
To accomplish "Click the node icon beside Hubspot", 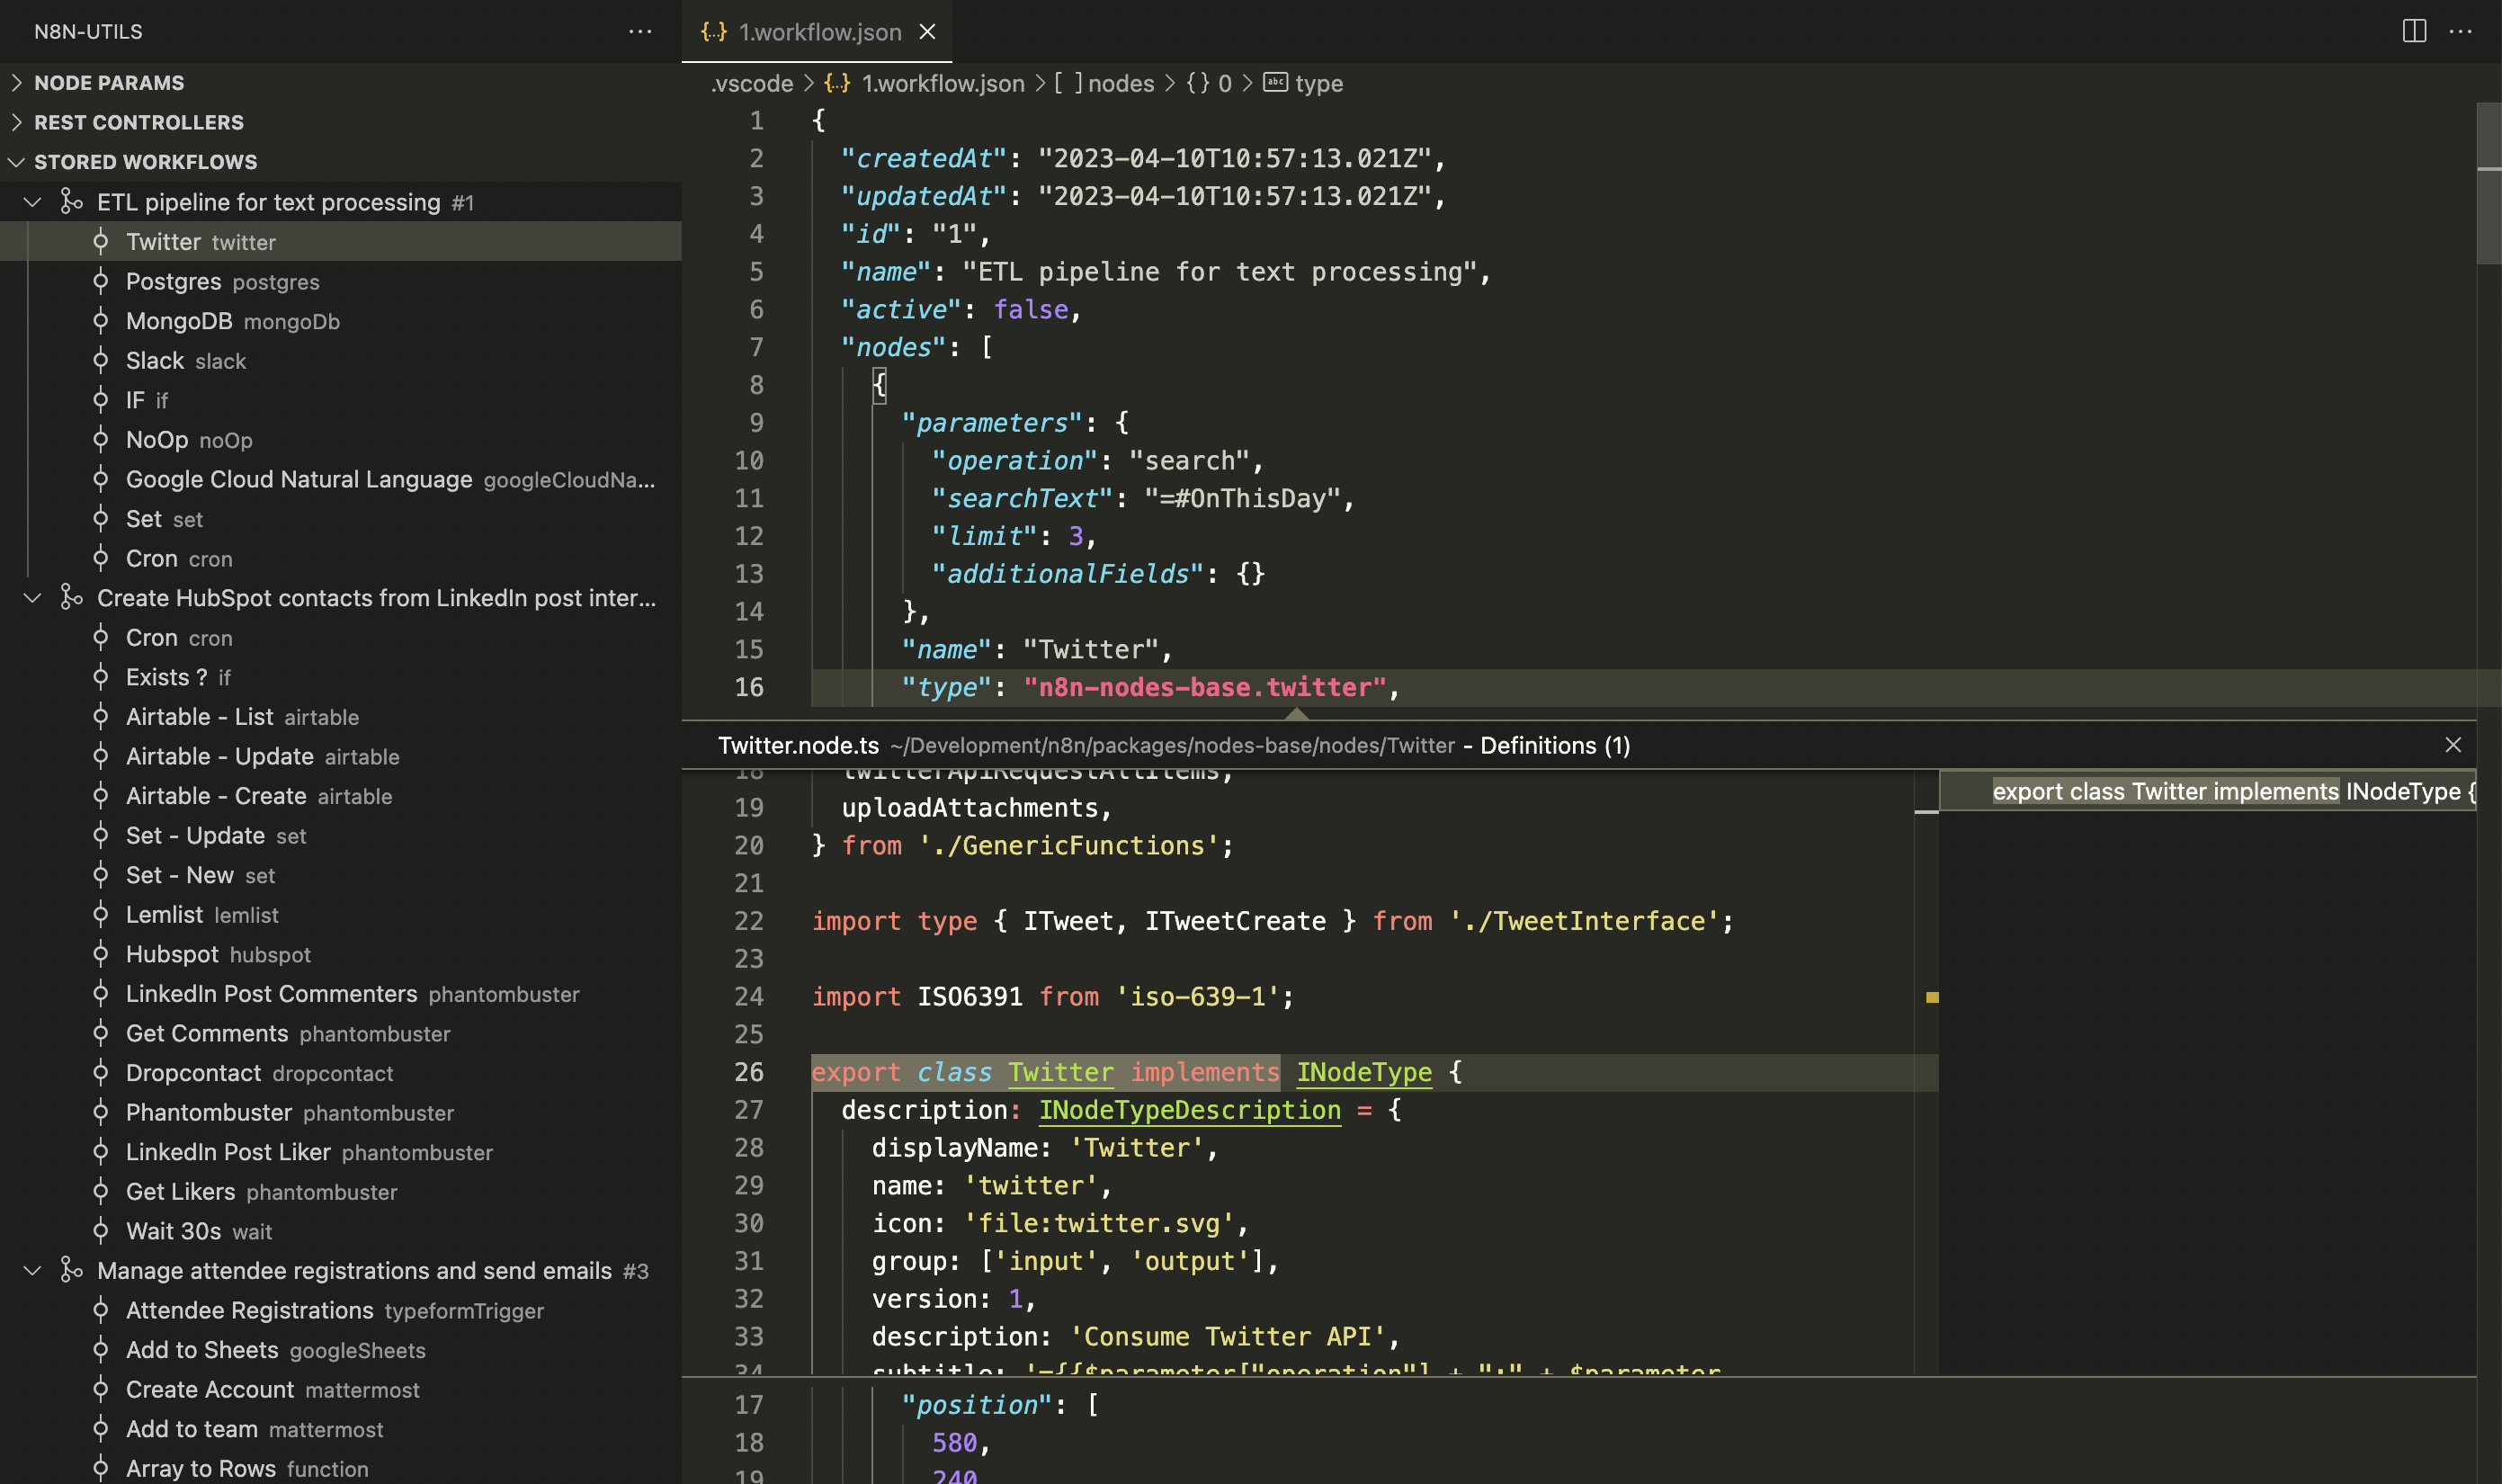I will tap(100, 955).
